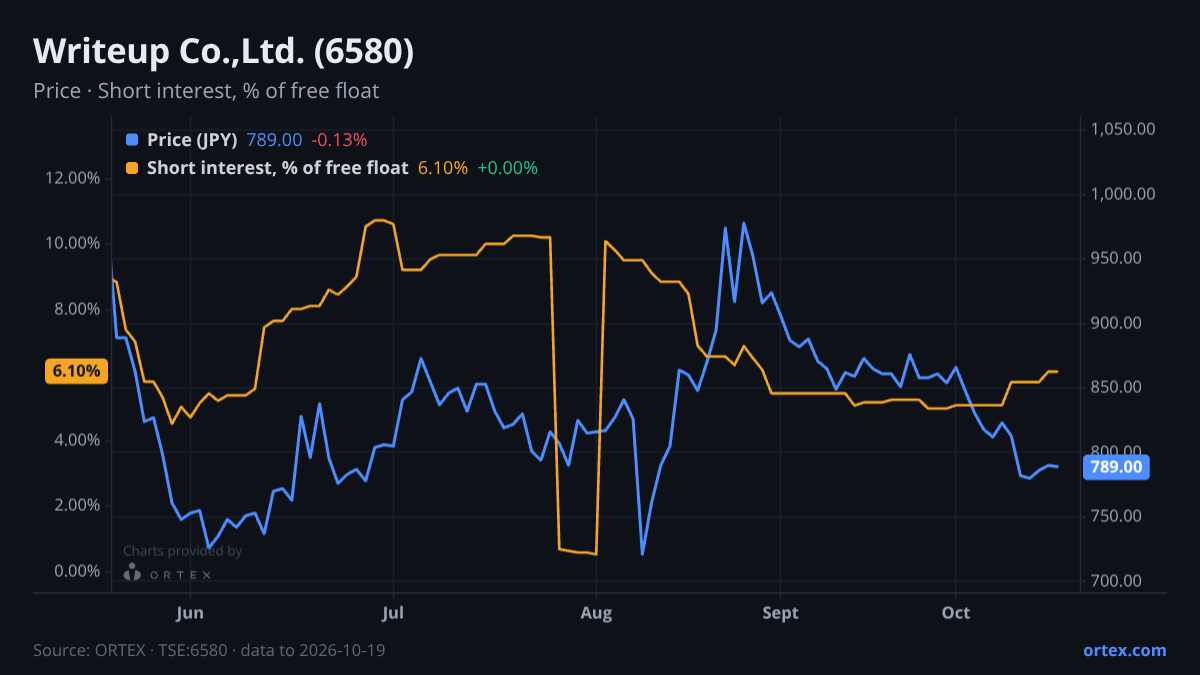1200x675 pixels.
Task: Click the Charts provided by text
Action: [x=182, y=551]
